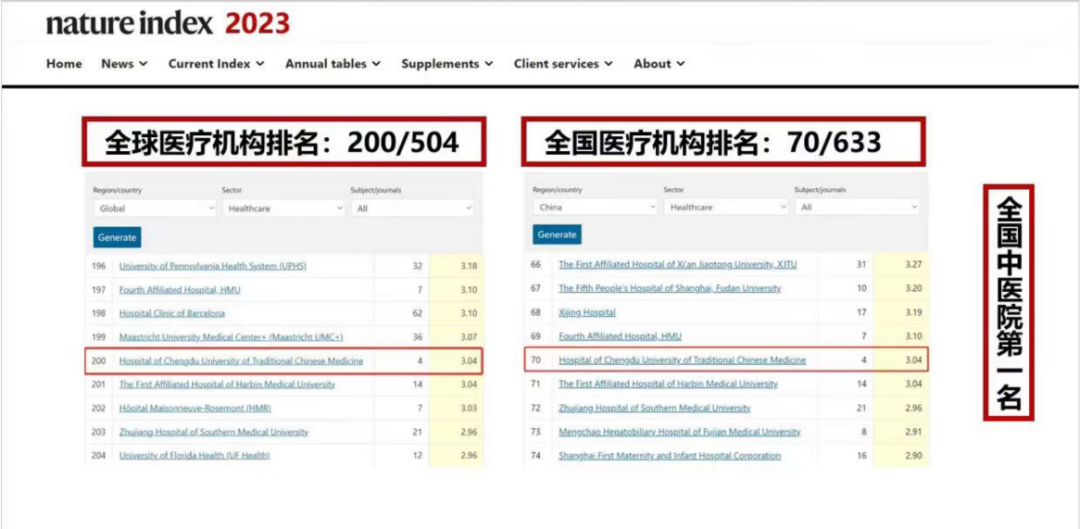Screen dimensions: 1080x529
Task: Open the Home menu item
Action: point(64,63)
